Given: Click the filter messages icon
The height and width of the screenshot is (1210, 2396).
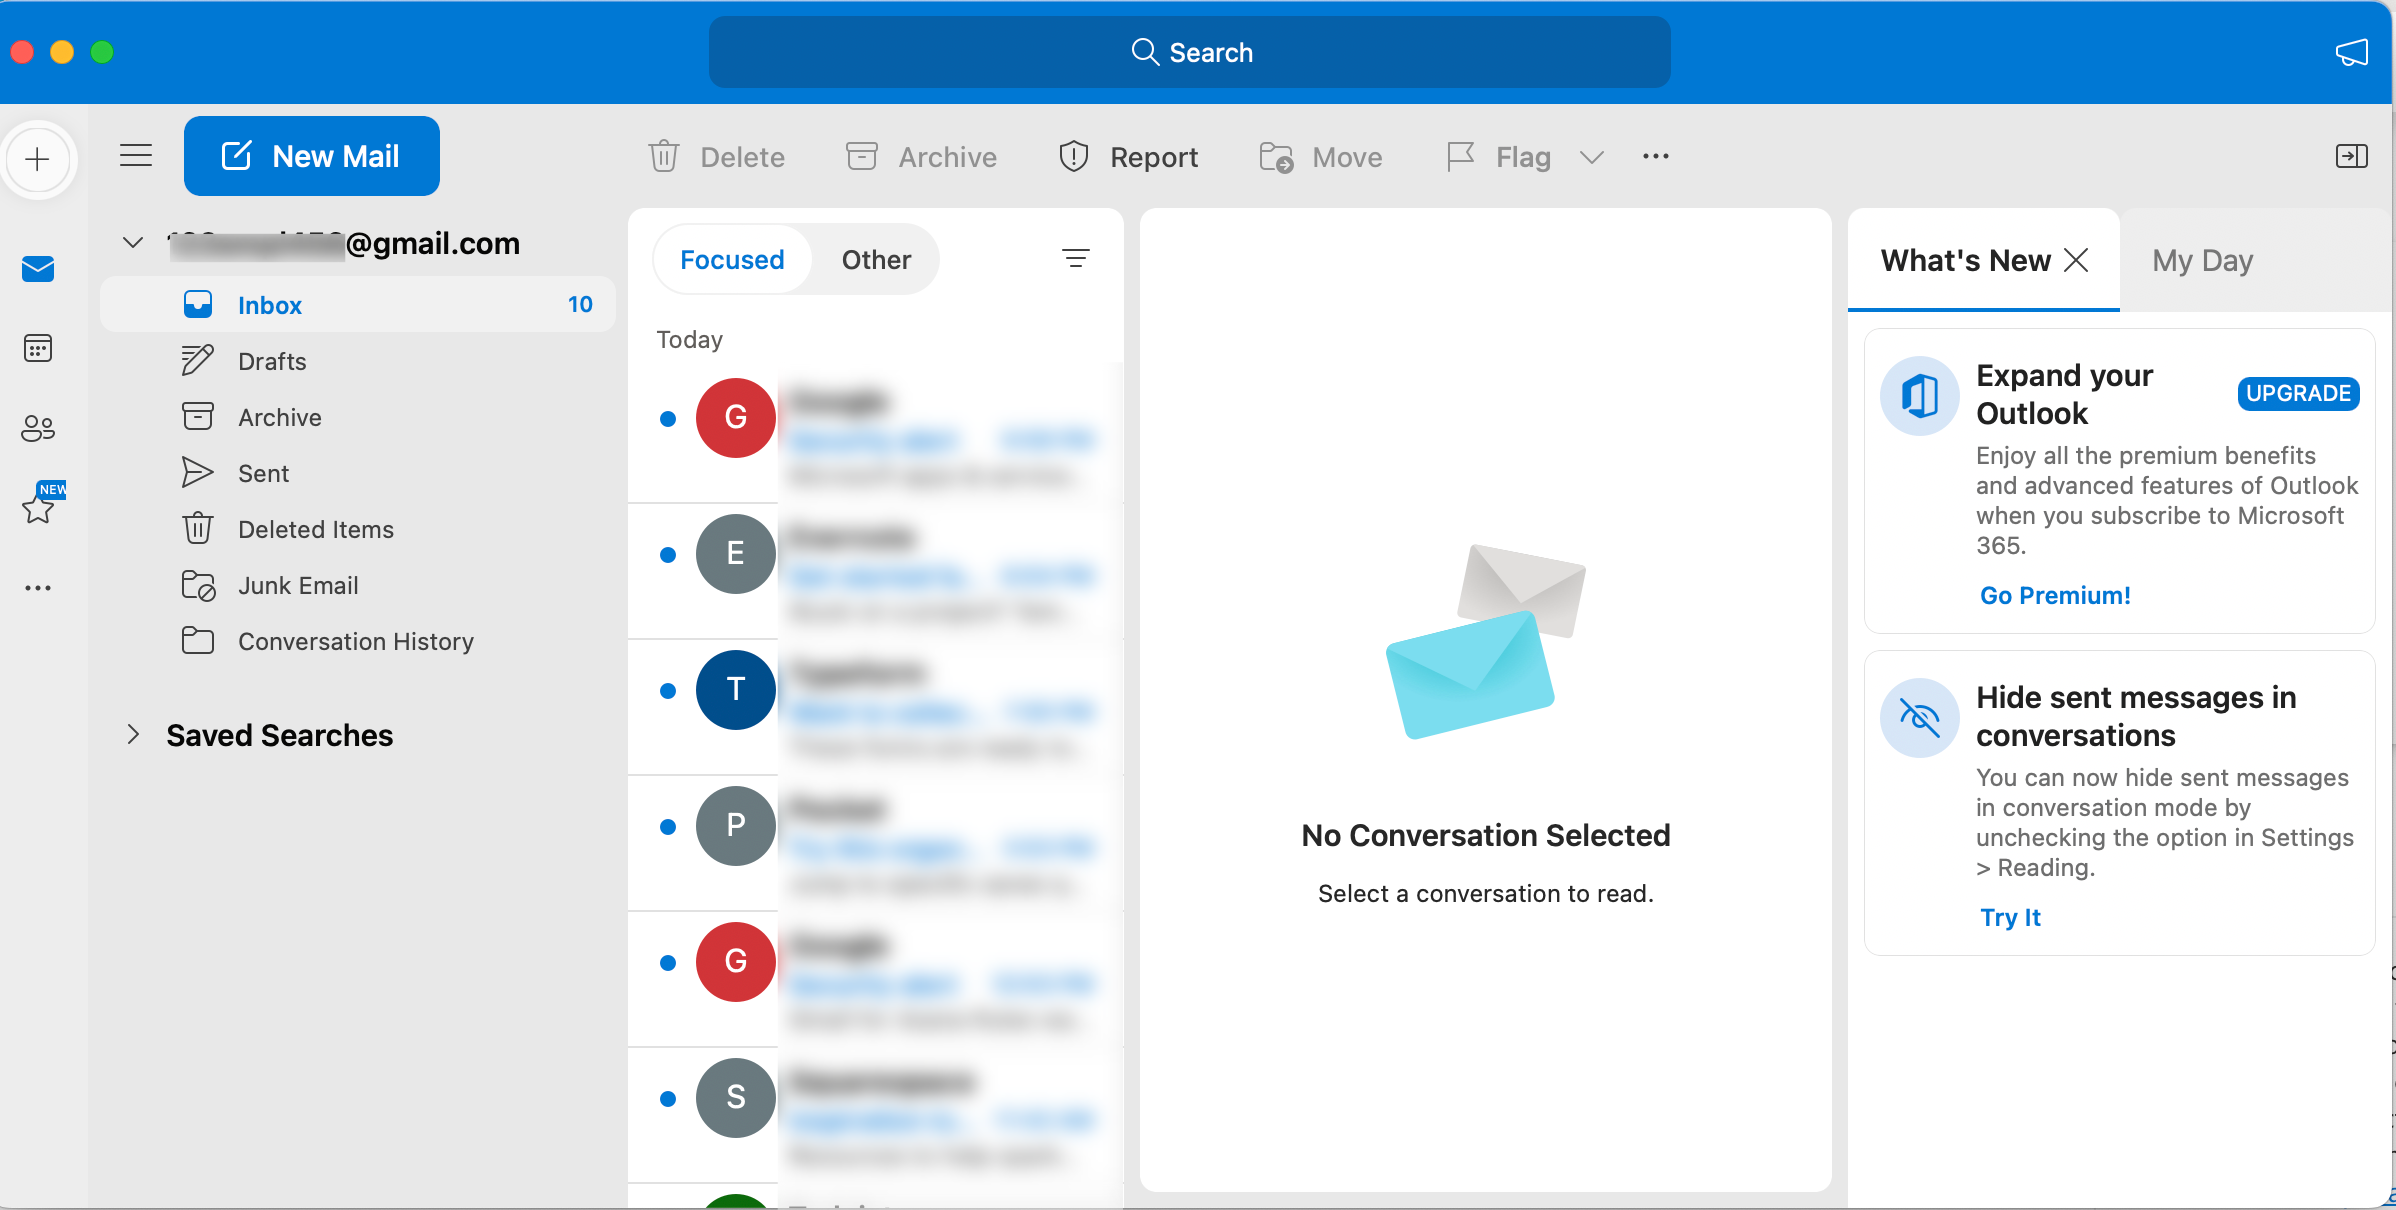Looking at the screenshot, I should click(x=1075, y=259).
